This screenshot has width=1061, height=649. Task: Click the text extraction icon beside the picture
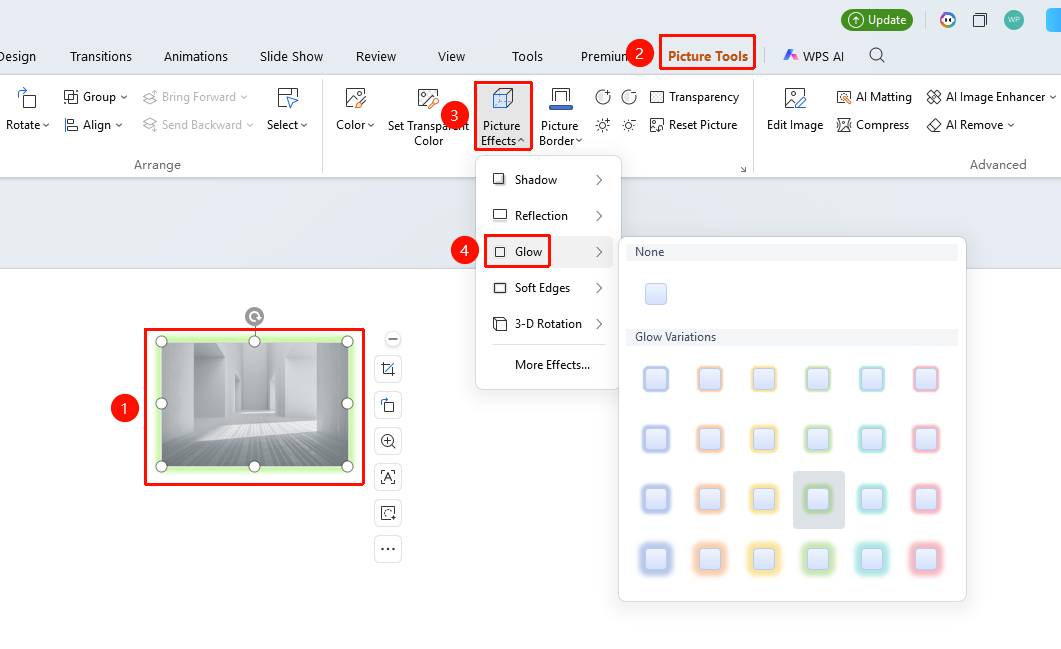(388, 477)
